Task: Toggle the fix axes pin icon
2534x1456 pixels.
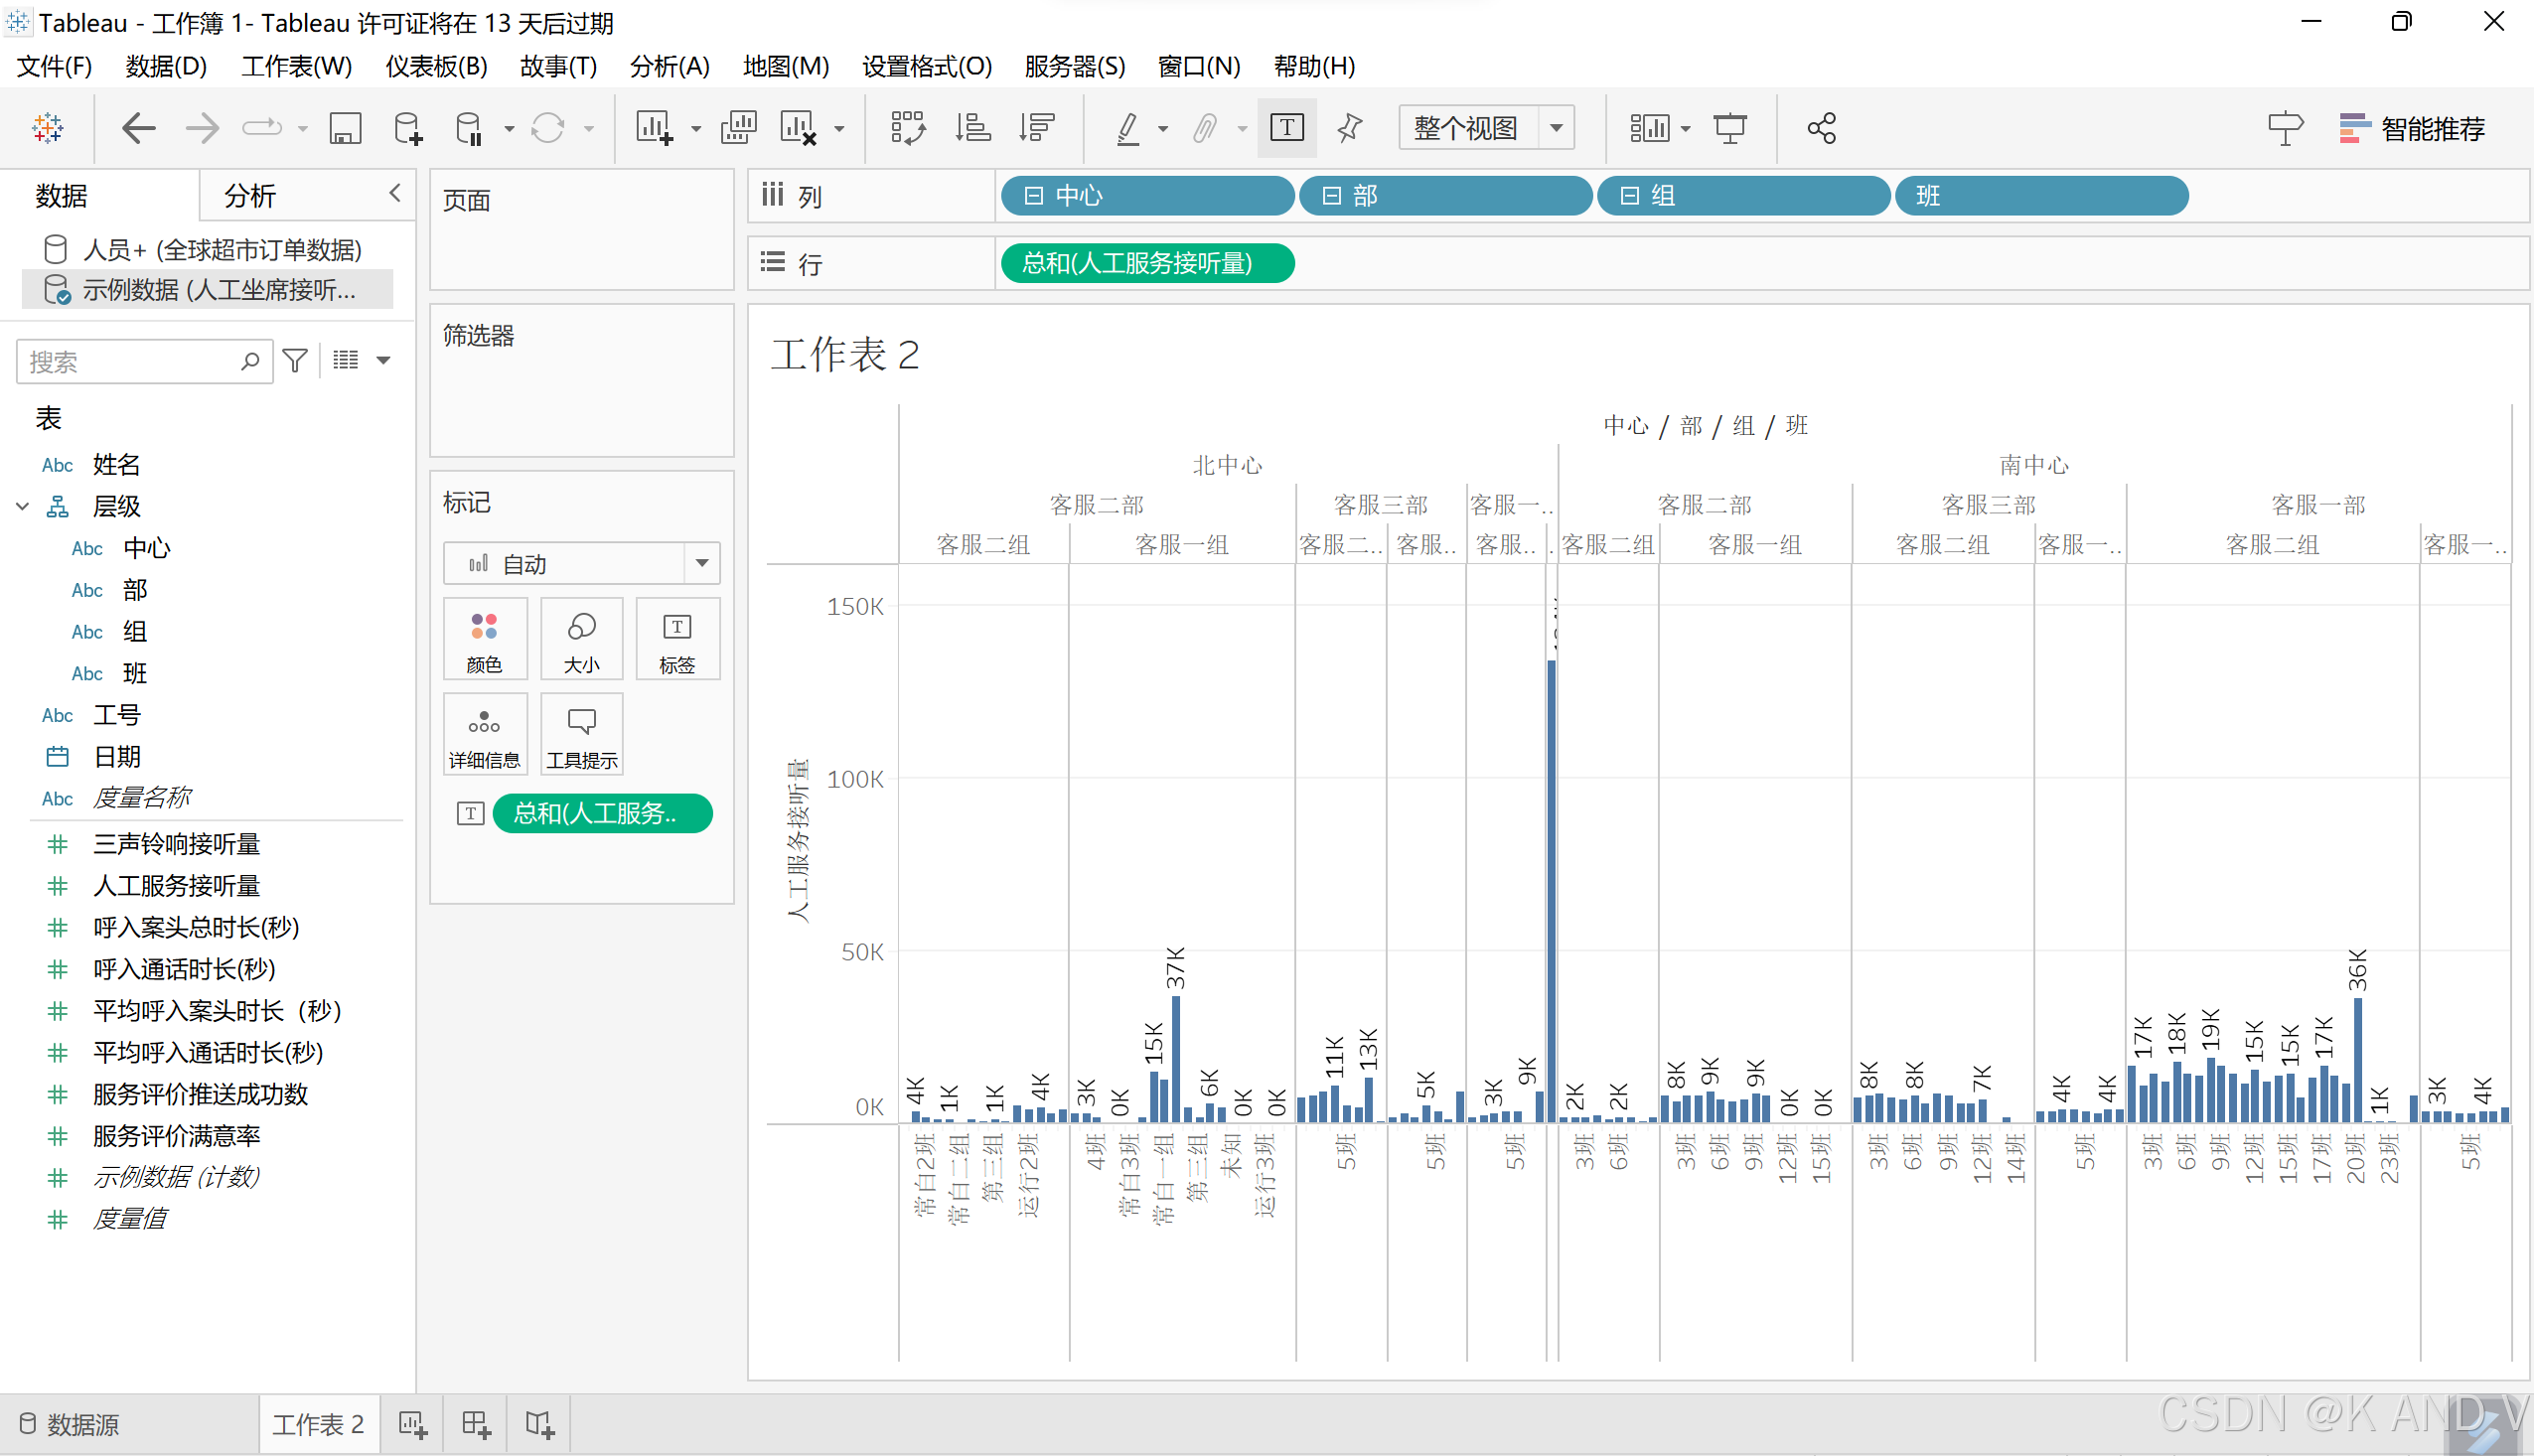Action: point(1349,128)
